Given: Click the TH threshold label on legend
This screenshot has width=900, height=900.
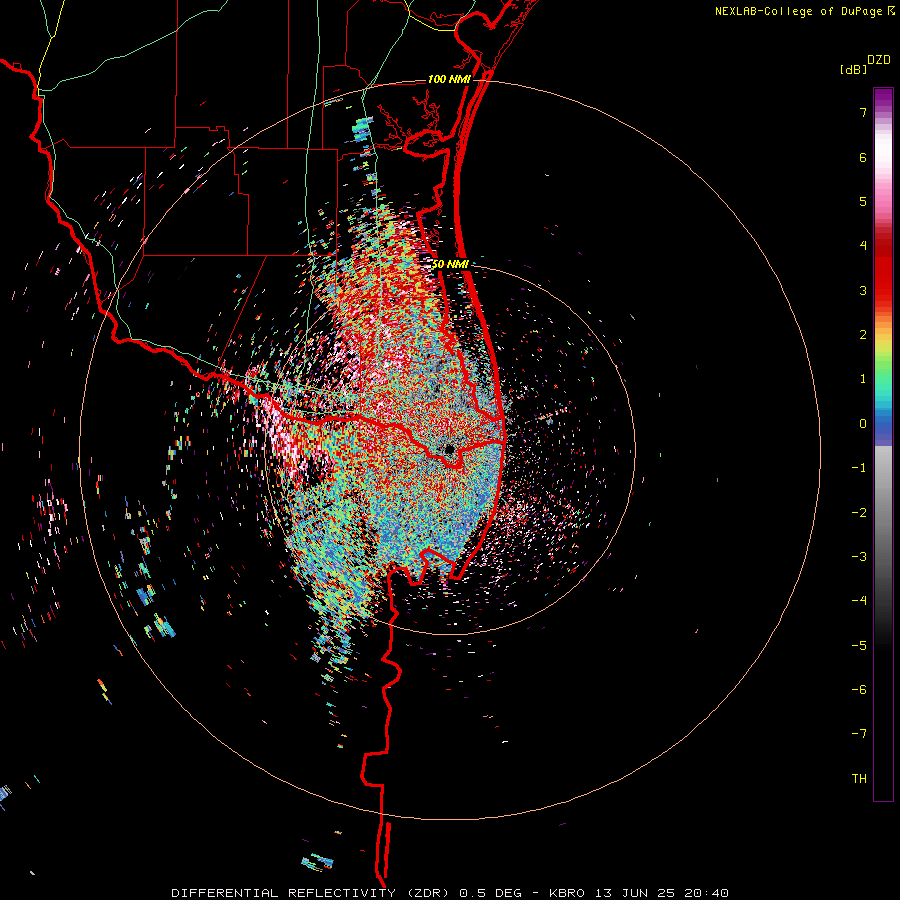Looking at the screenshot, I should click(859, 779).
